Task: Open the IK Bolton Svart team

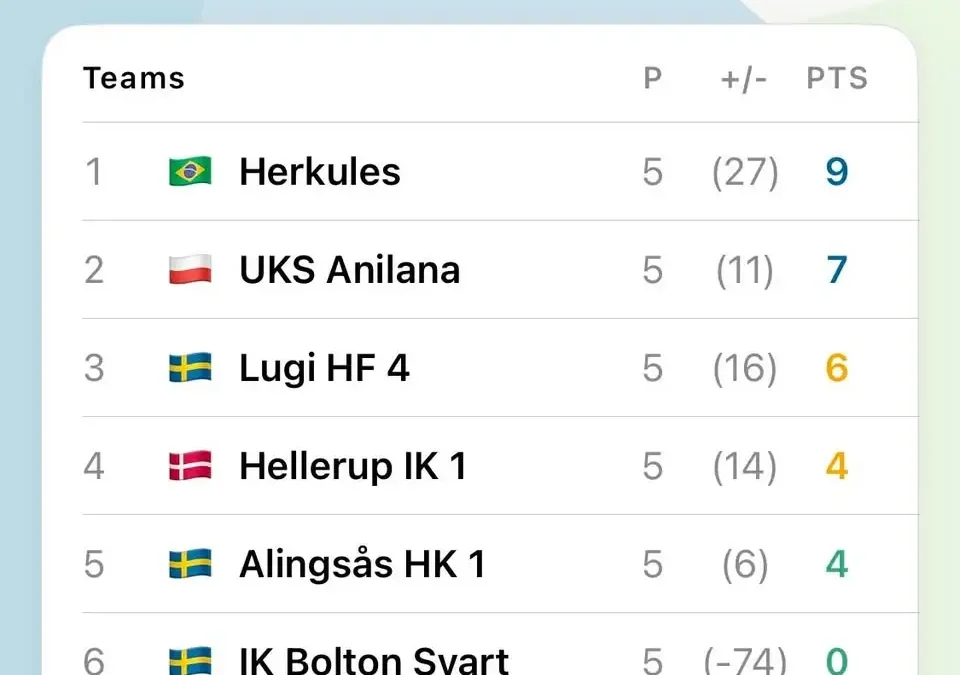Action: [x=373, y=661]
